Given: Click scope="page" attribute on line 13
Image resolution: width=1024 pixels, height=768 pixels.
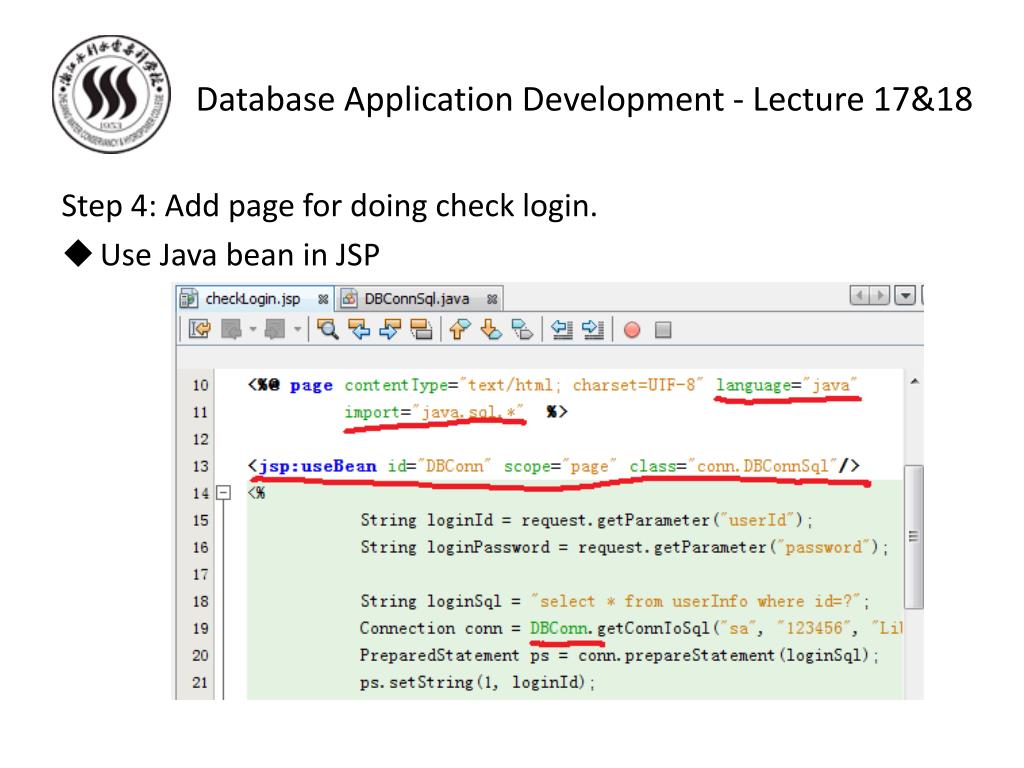Looking at the screenshot, I should click(x=560, y=466).
